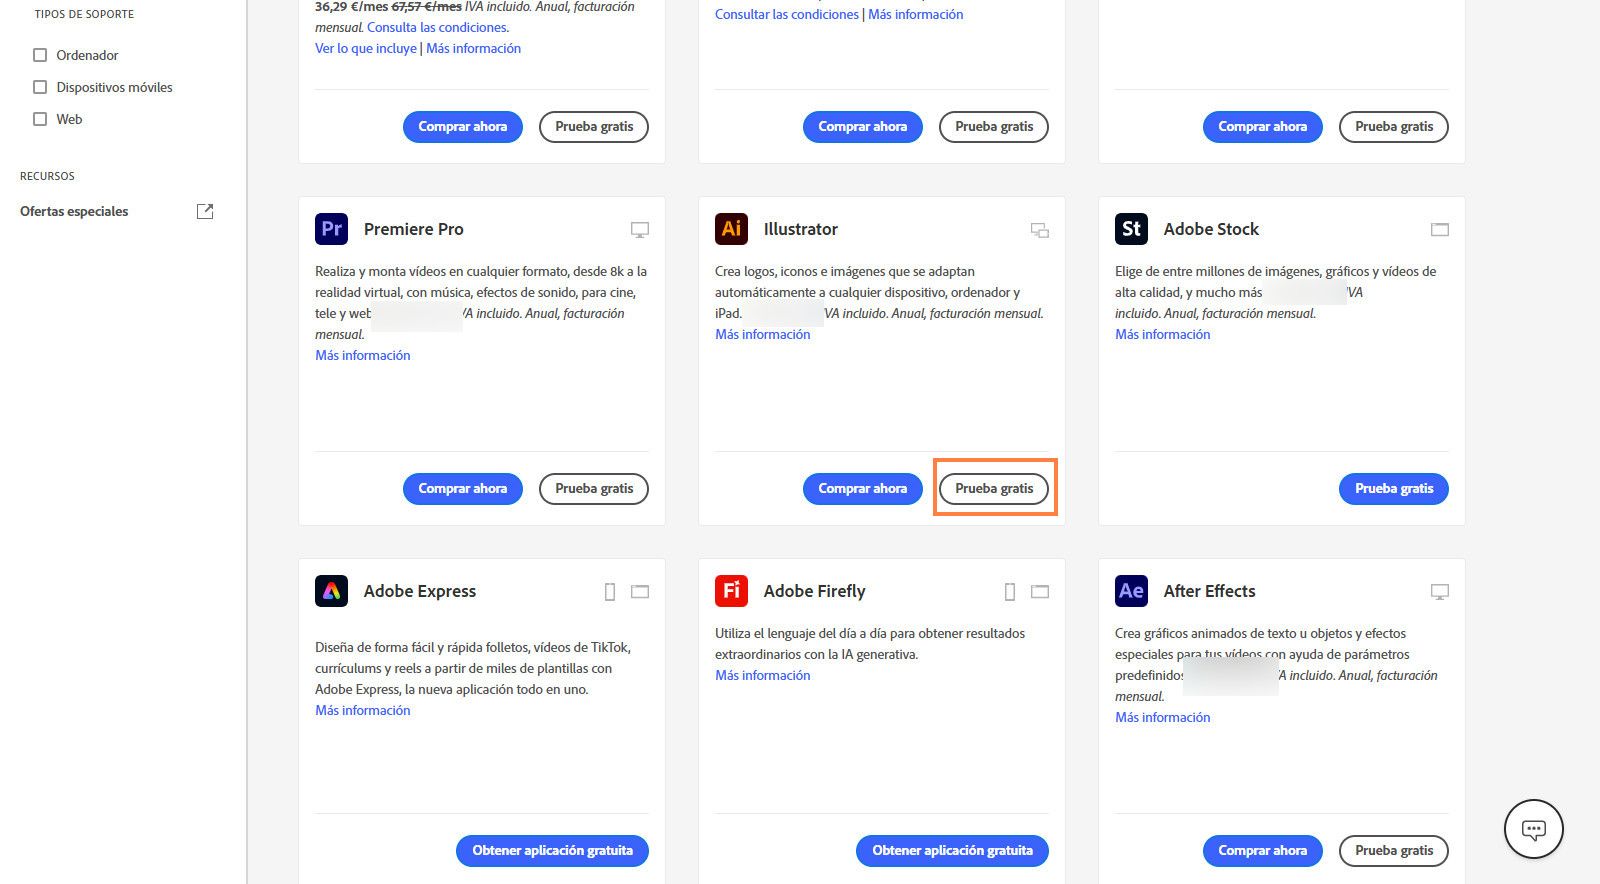Click web browser icon on Adobe Stock card
This screenshot has width=1600, height=884.
click(1440, 230)
